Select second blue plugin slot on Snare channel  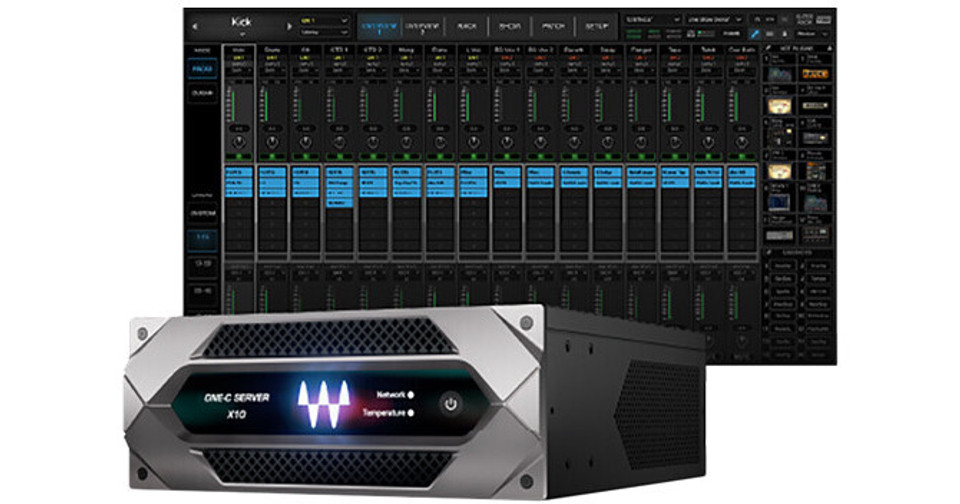(x=272, y=182)
